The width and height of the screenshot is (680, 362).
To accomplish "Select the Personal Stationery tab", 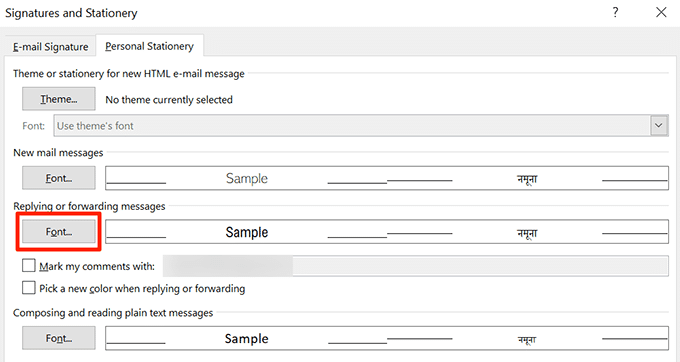I will [149, 46].
